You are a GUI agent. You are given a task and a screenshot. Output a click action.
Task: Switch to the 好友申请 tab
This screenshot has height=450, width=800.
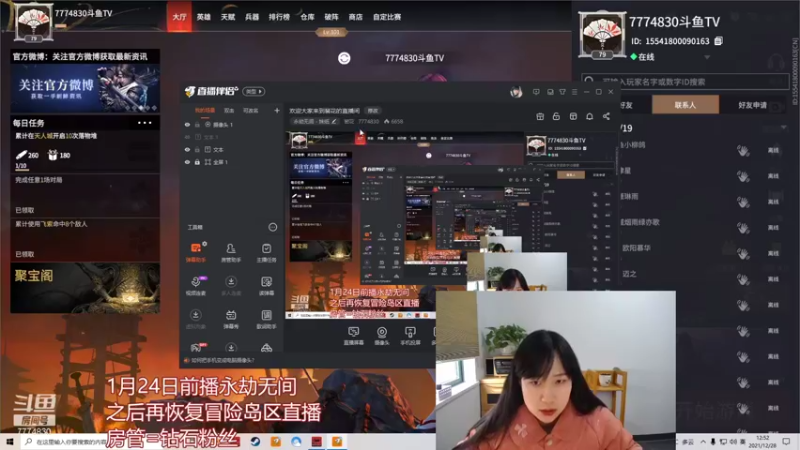click(x=753, y=105)
